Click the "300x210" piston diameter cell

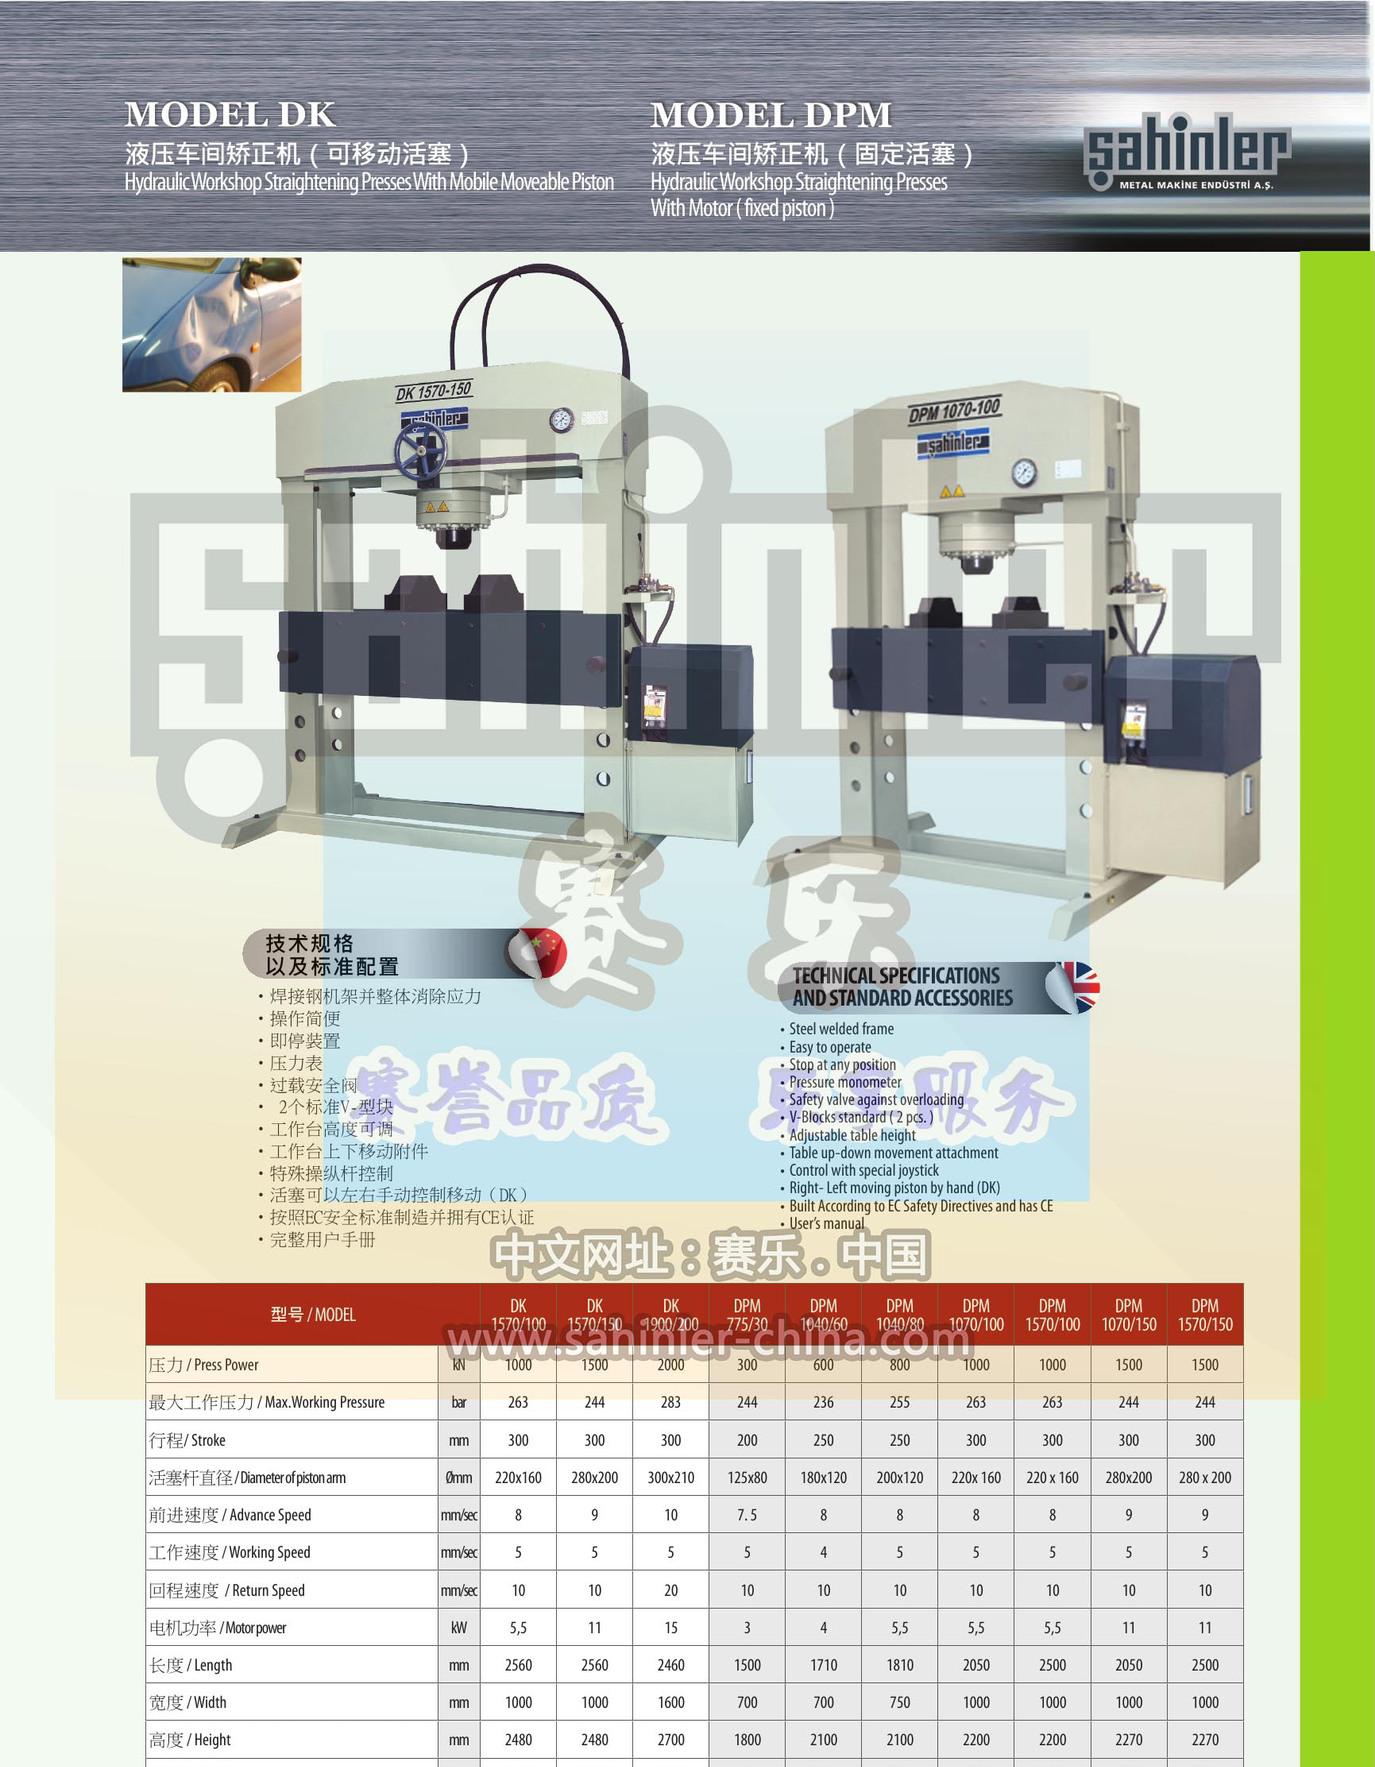click(671, 1477)
